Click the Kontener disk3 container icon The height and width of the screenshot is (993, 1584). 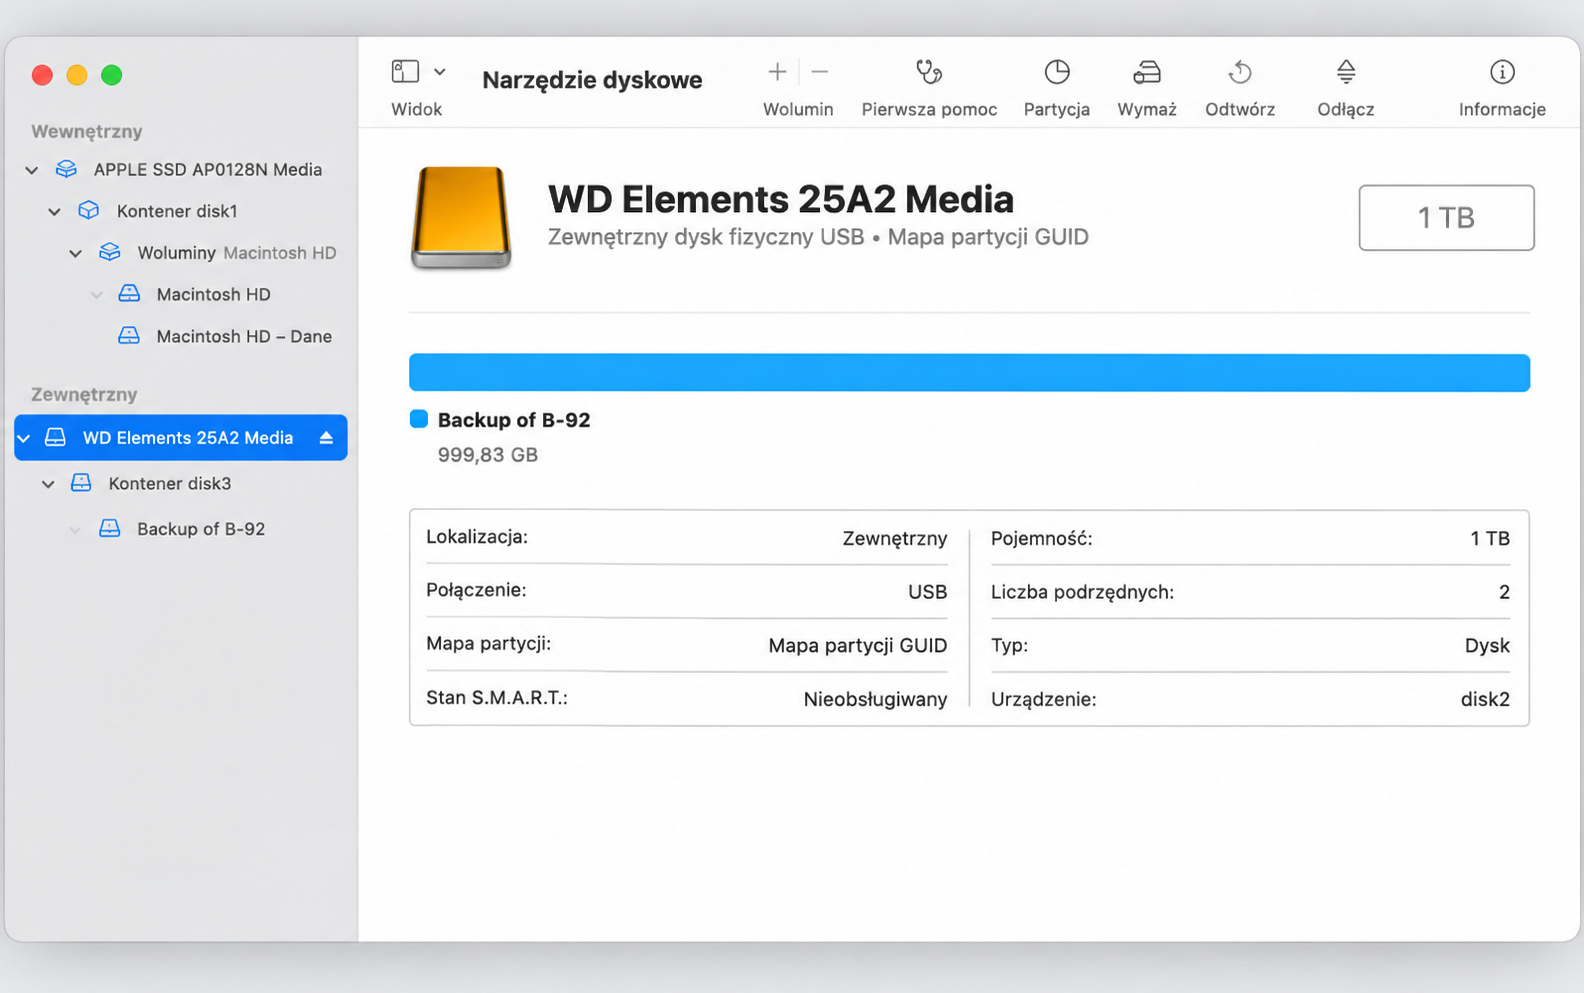point(81,483)
